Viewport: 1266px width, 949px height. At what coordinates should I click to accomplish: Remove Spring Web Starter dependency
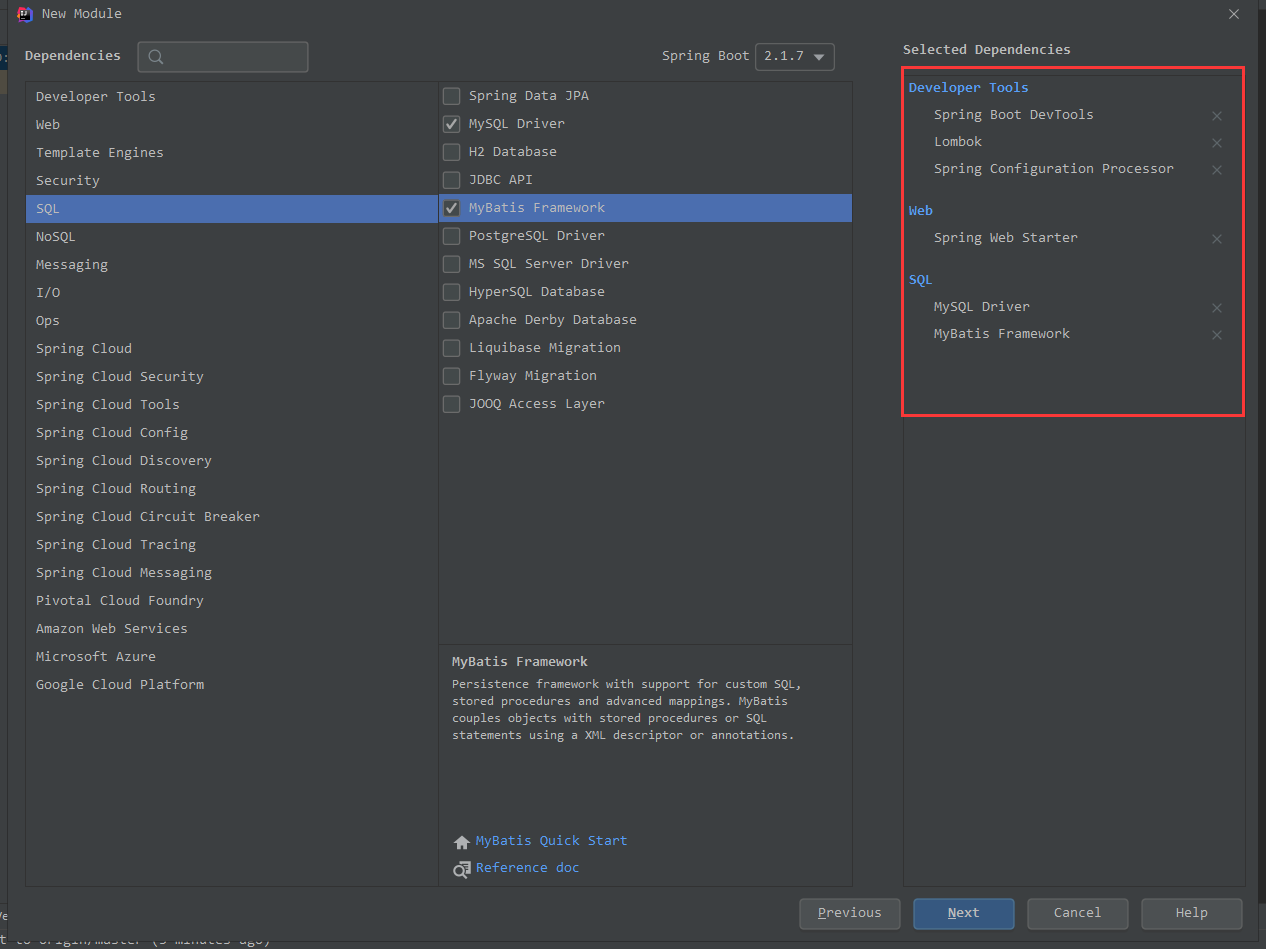pyautogui.click(x=1217, y=239)
